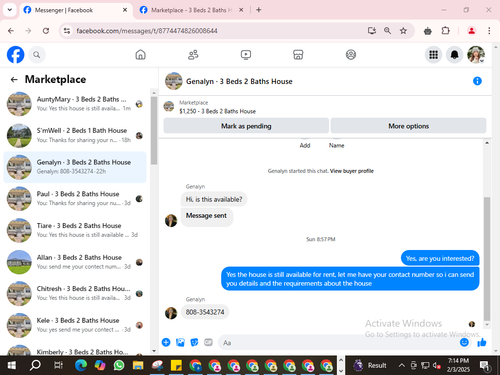
Task: Attach a photo file icon
Action: point(180,342)
